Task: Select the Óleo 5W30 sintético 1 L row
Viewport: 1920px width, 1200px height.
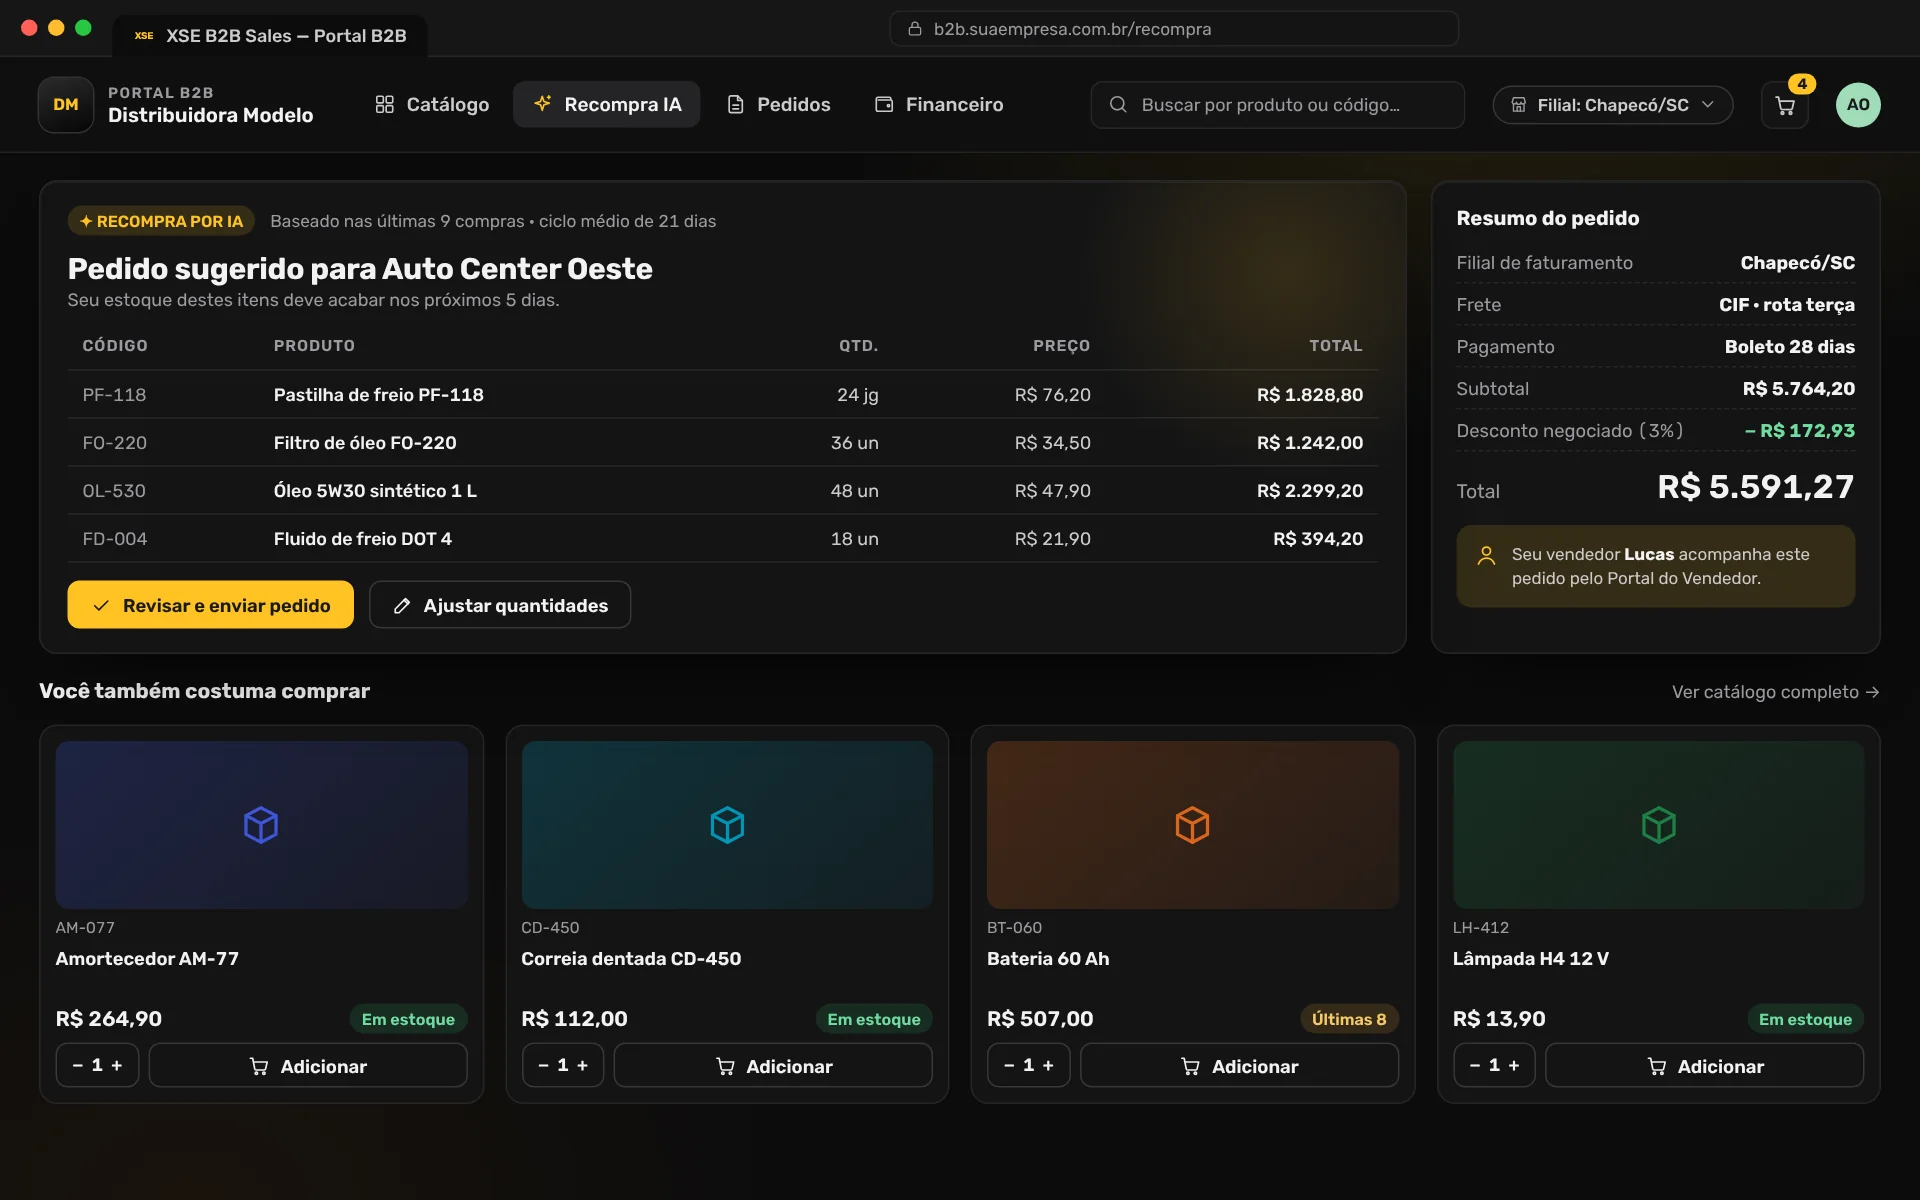Action: coord(722,491)
